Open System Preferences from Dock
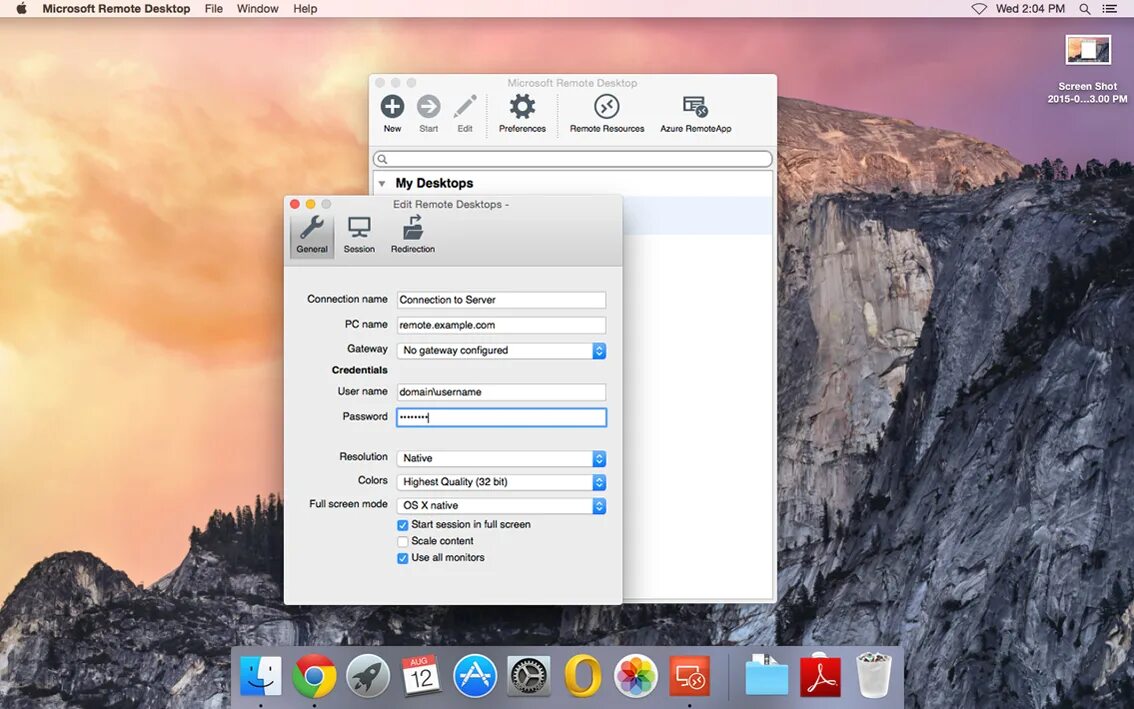The height and width of the screenshot is (709, 1134). pyautogui.click(x=529, y=676)
